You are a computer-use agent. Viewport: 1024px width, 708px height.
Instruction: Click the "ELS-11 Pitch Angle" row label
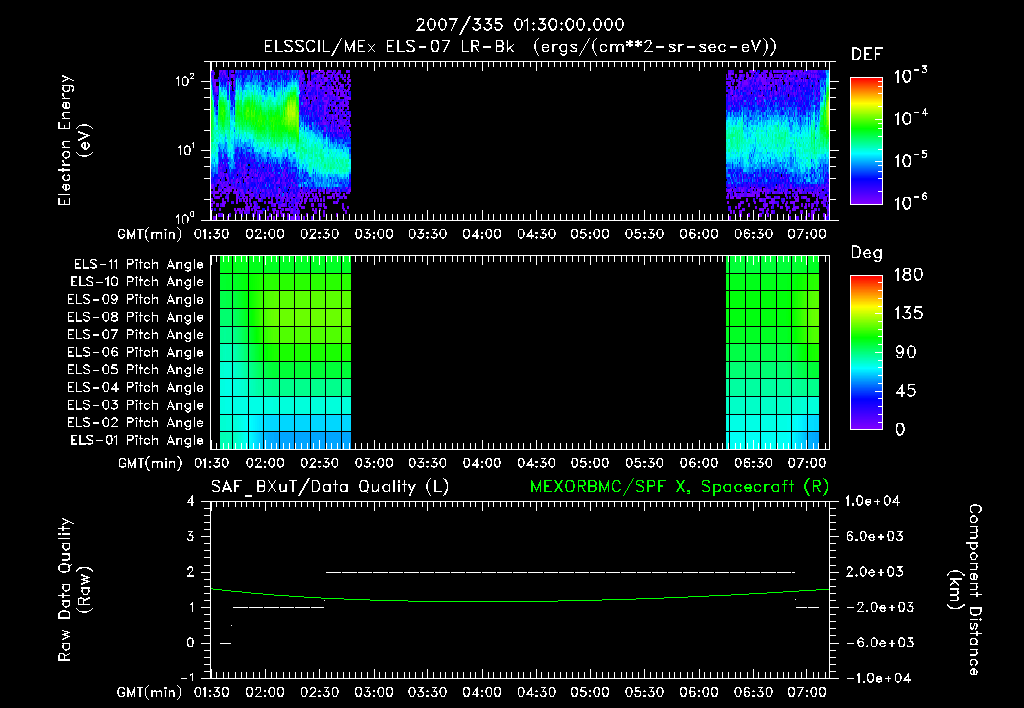(138, 265)
